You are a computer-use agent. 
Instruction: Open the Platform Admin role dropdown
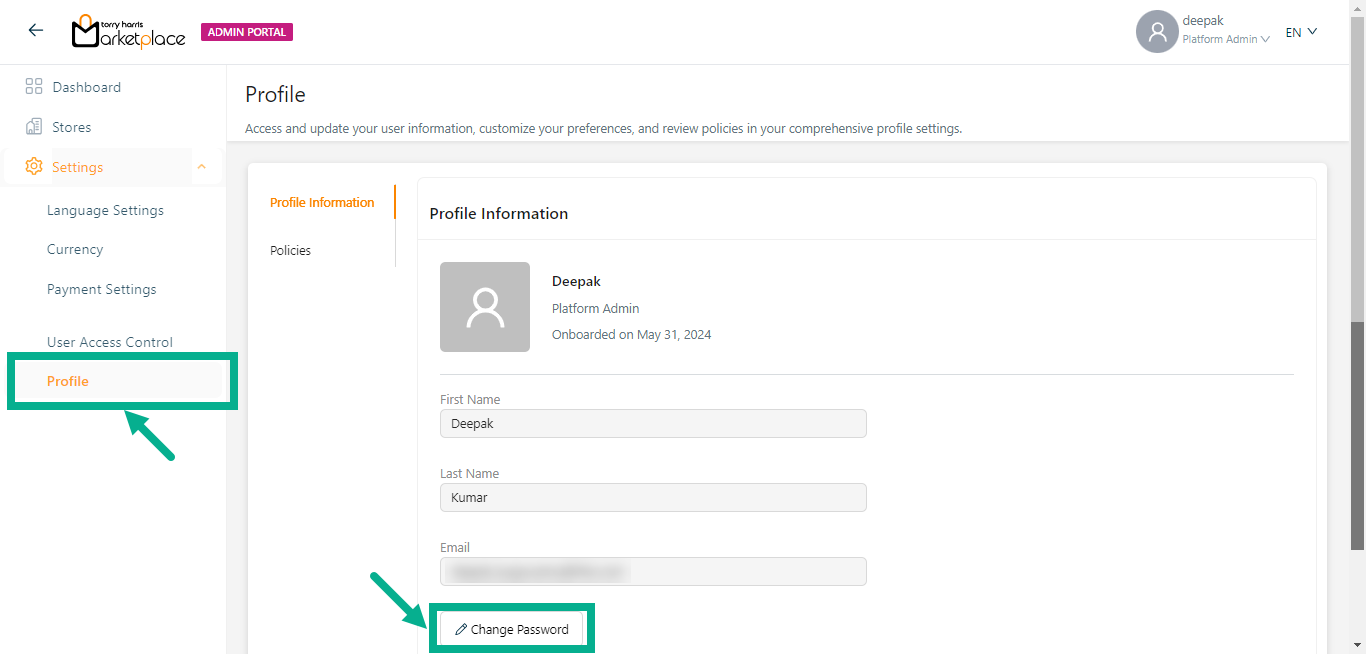tap(1226, 40)
